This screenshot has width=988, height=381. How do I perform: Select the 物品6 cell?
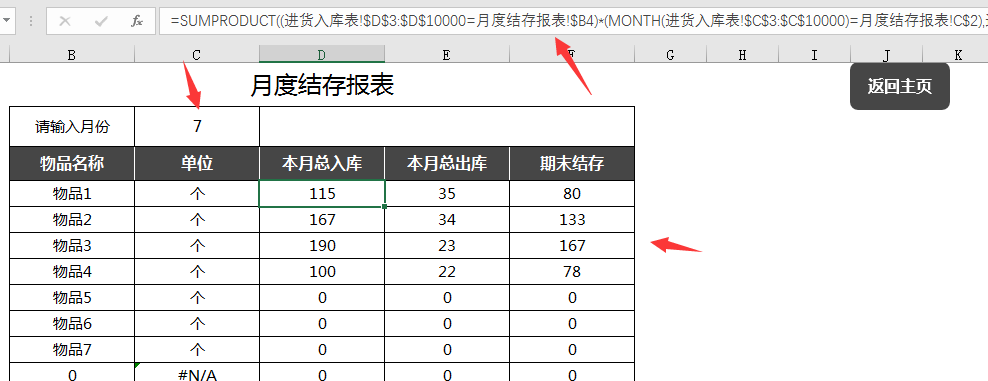point(72,323)
